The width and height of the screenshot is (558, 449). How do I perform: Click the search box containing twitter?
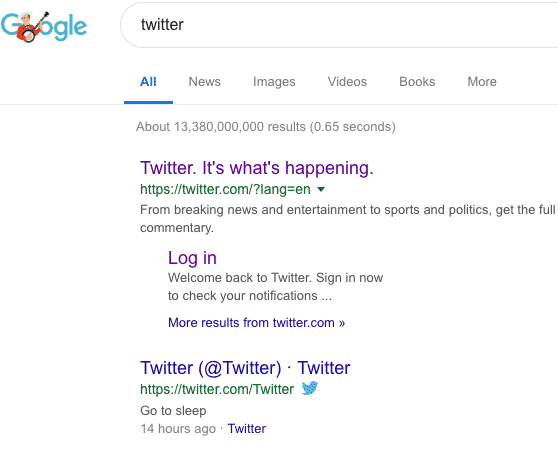pos(339,25)
